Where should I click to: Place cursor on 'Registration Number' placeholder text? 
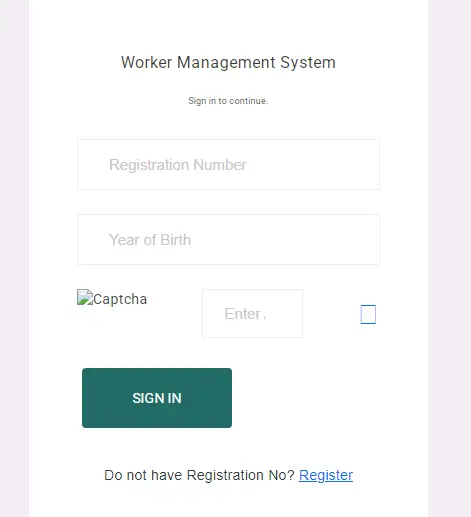(x=178, y=165)
